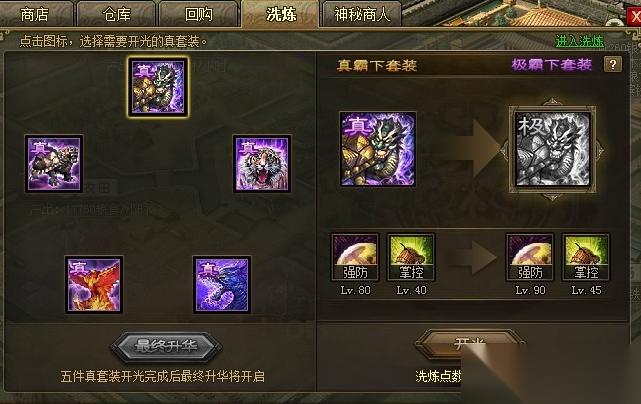
Task: Select the true white tiger set icon
Action: [x=262, y=164]
